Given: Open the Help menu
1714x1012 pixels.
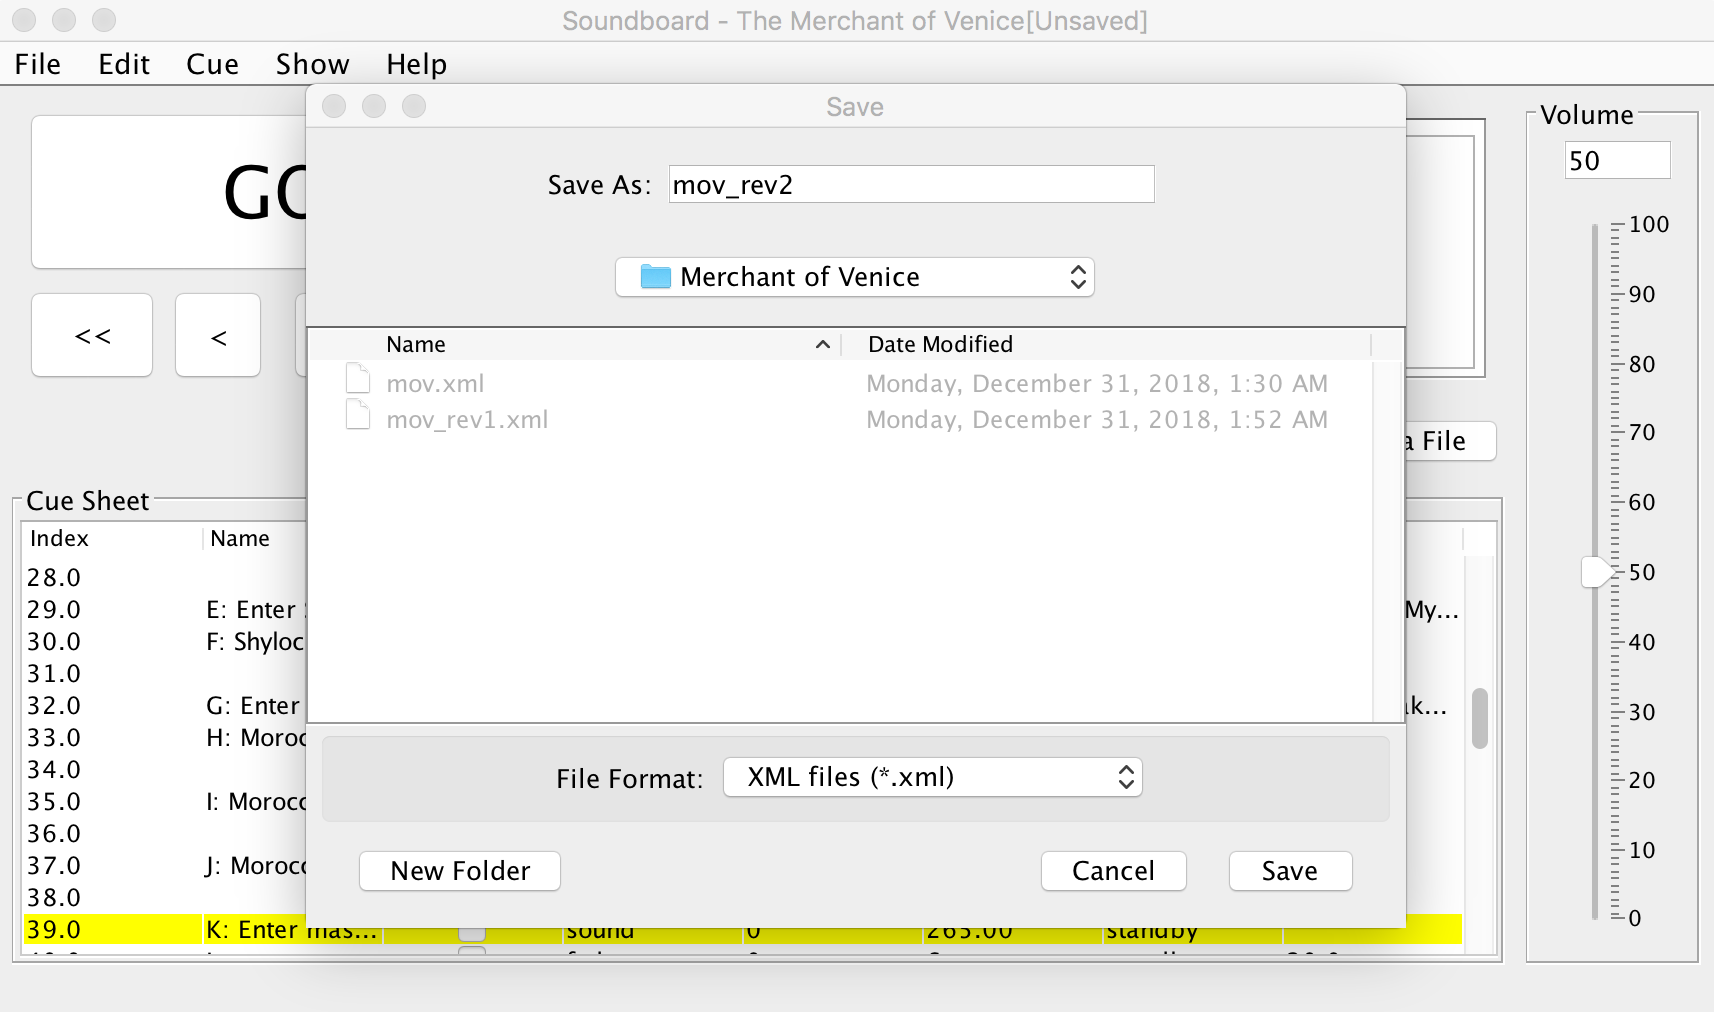Looking at the screenshot, I should (417, 64).
